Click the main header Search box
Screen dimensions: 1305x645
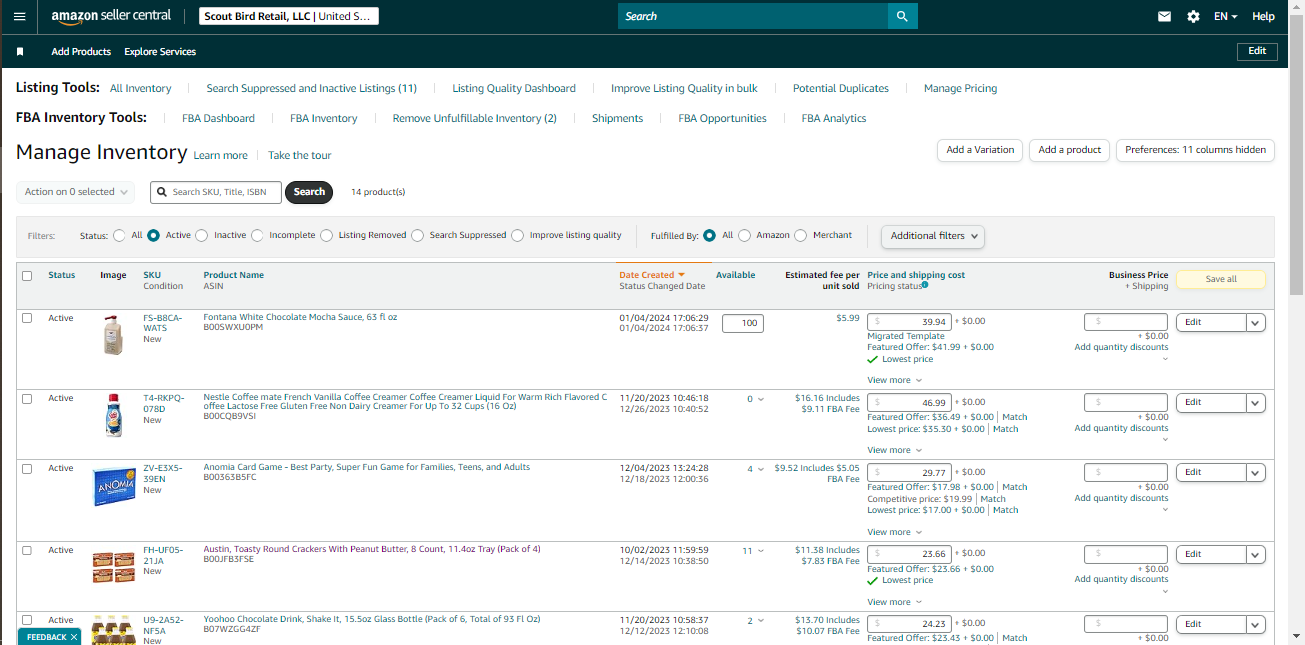pos(752,16)
